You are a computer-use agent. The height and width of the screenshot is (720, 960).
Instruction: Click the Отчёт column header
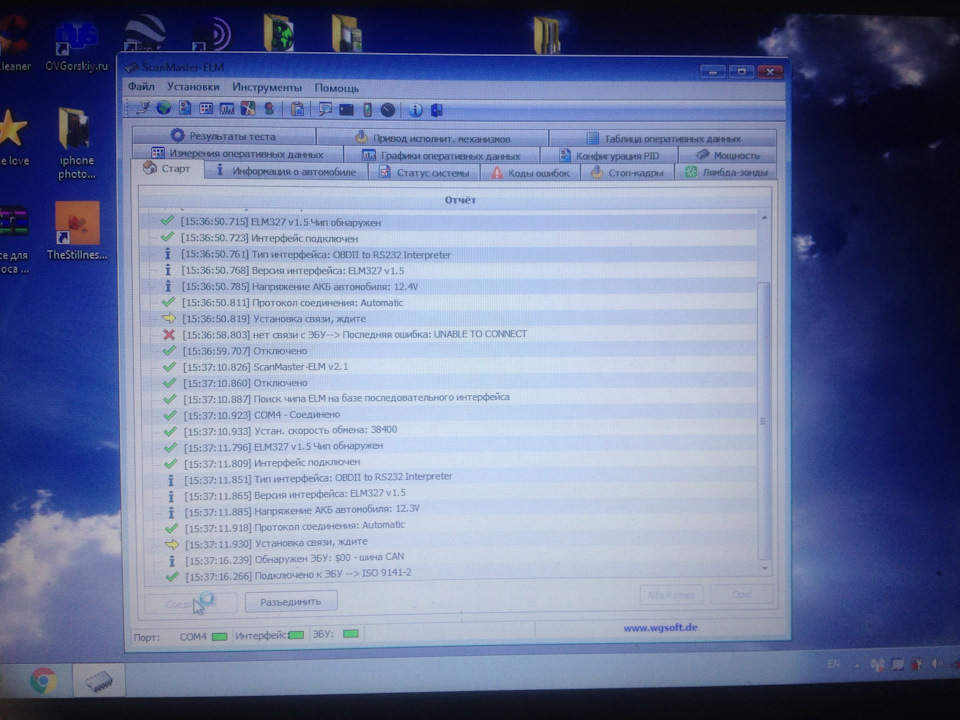click(x=454, y=200)
